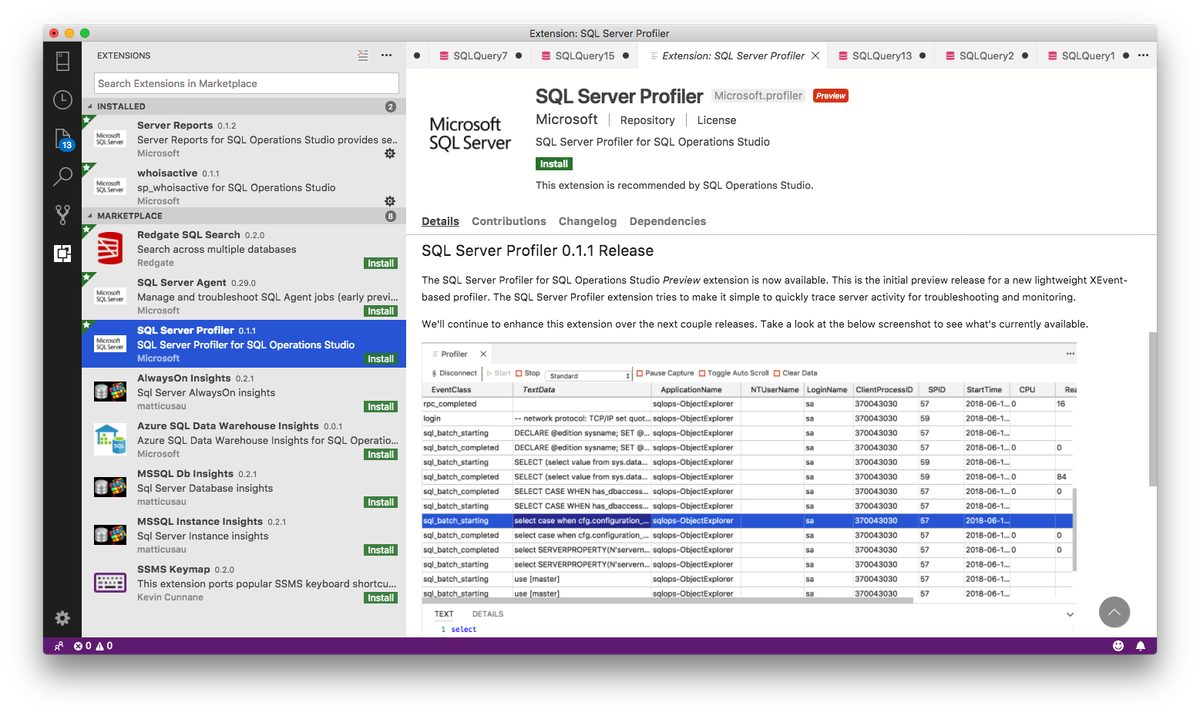
Task: Switch to SQLQuery13 tab
Action: click(882, 56)
